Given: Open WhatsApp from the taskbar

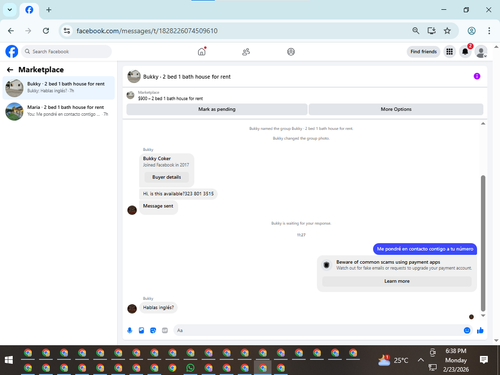Looking at the screenshot, I should click(x=190, y=368).
